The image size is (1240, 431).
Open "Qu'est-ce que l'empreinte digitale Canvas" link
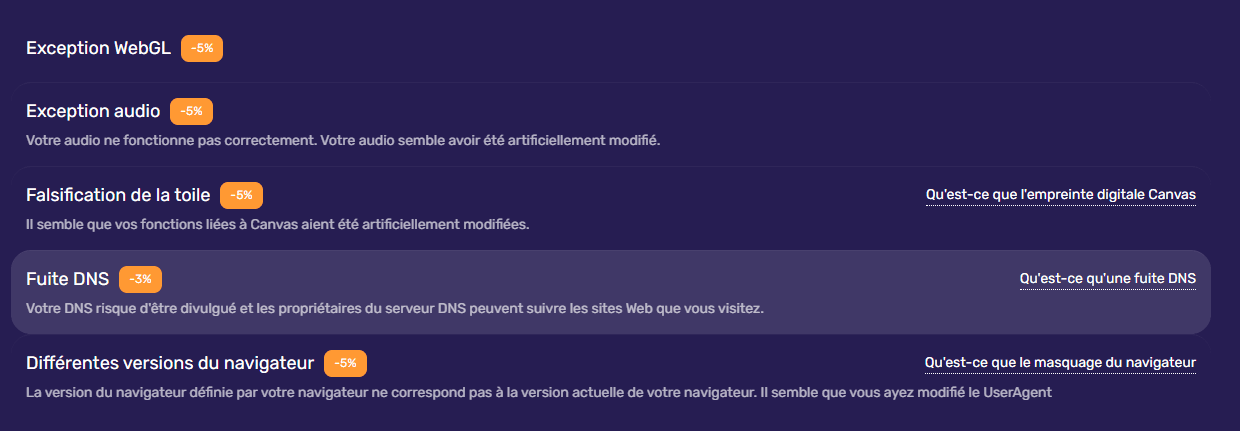pyautogui.click(x=1060, y=195)
